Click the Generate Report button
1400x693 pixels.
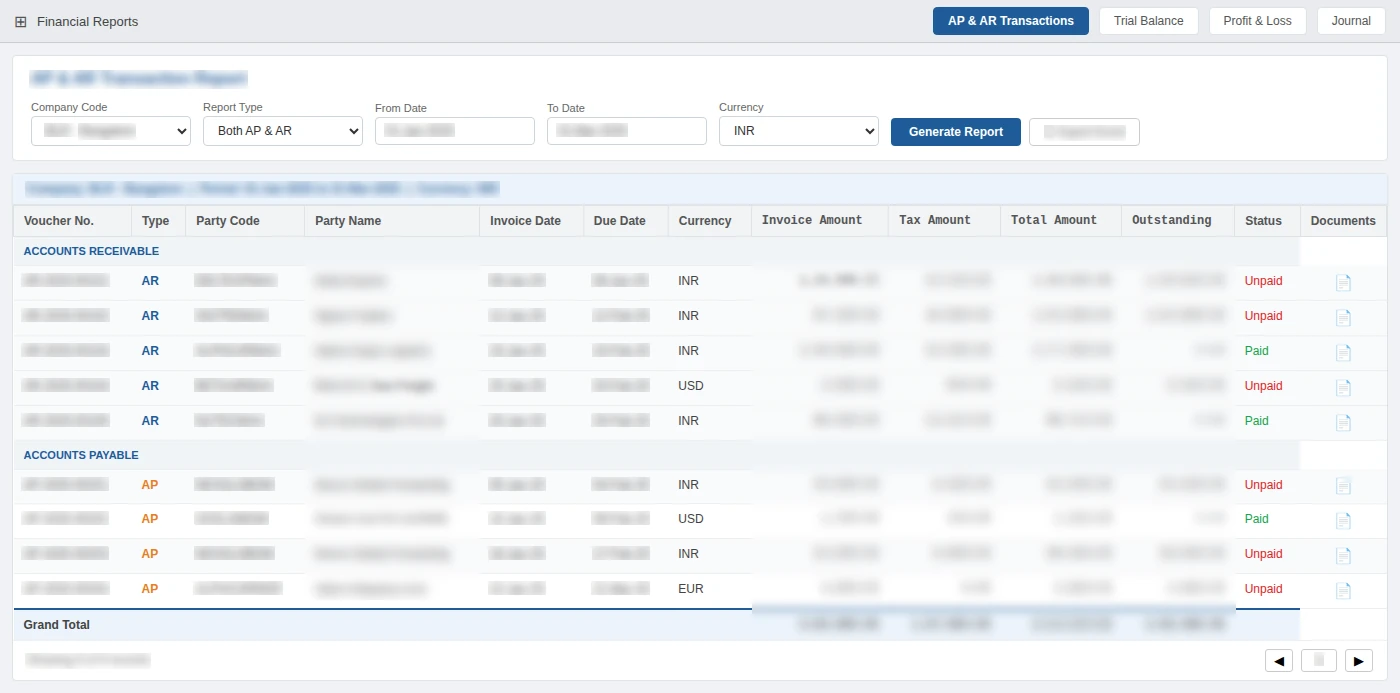pyautogui.click(x=956, y=132)
